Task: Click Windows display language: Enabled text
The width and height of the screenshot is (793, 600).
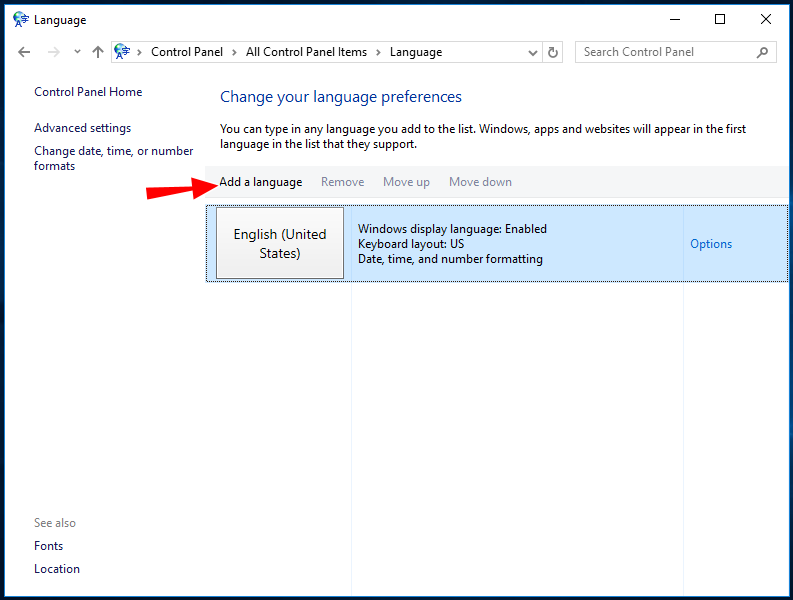Action: (x=452, y=229)
